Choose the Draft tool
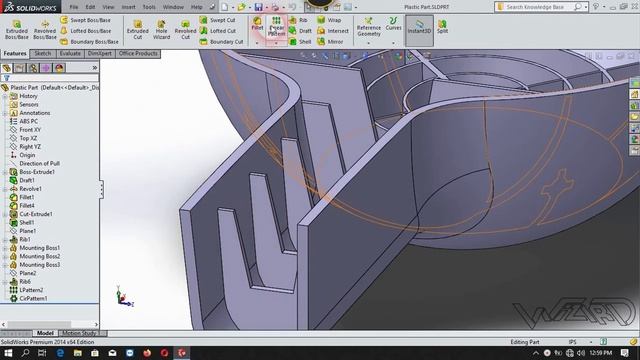This screenshot has height=360, width=640. coord(300,31)
